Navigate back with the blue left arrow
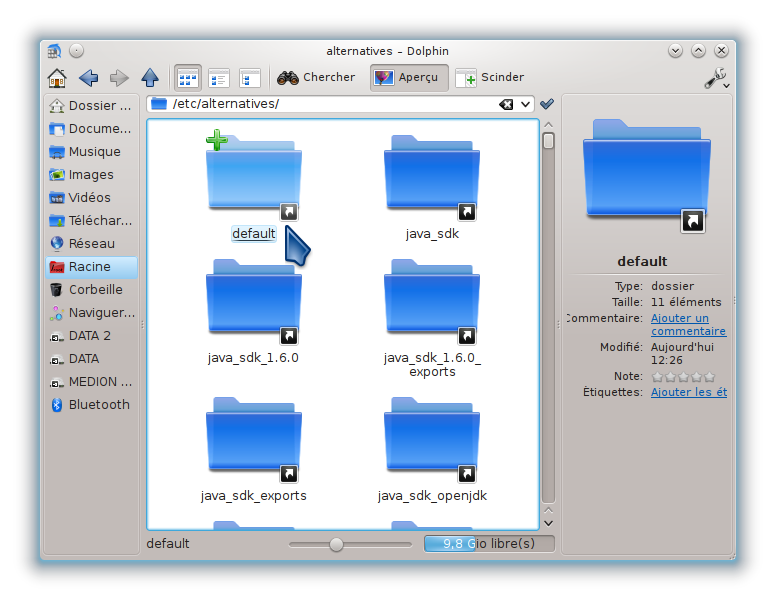 coord(89,78)
